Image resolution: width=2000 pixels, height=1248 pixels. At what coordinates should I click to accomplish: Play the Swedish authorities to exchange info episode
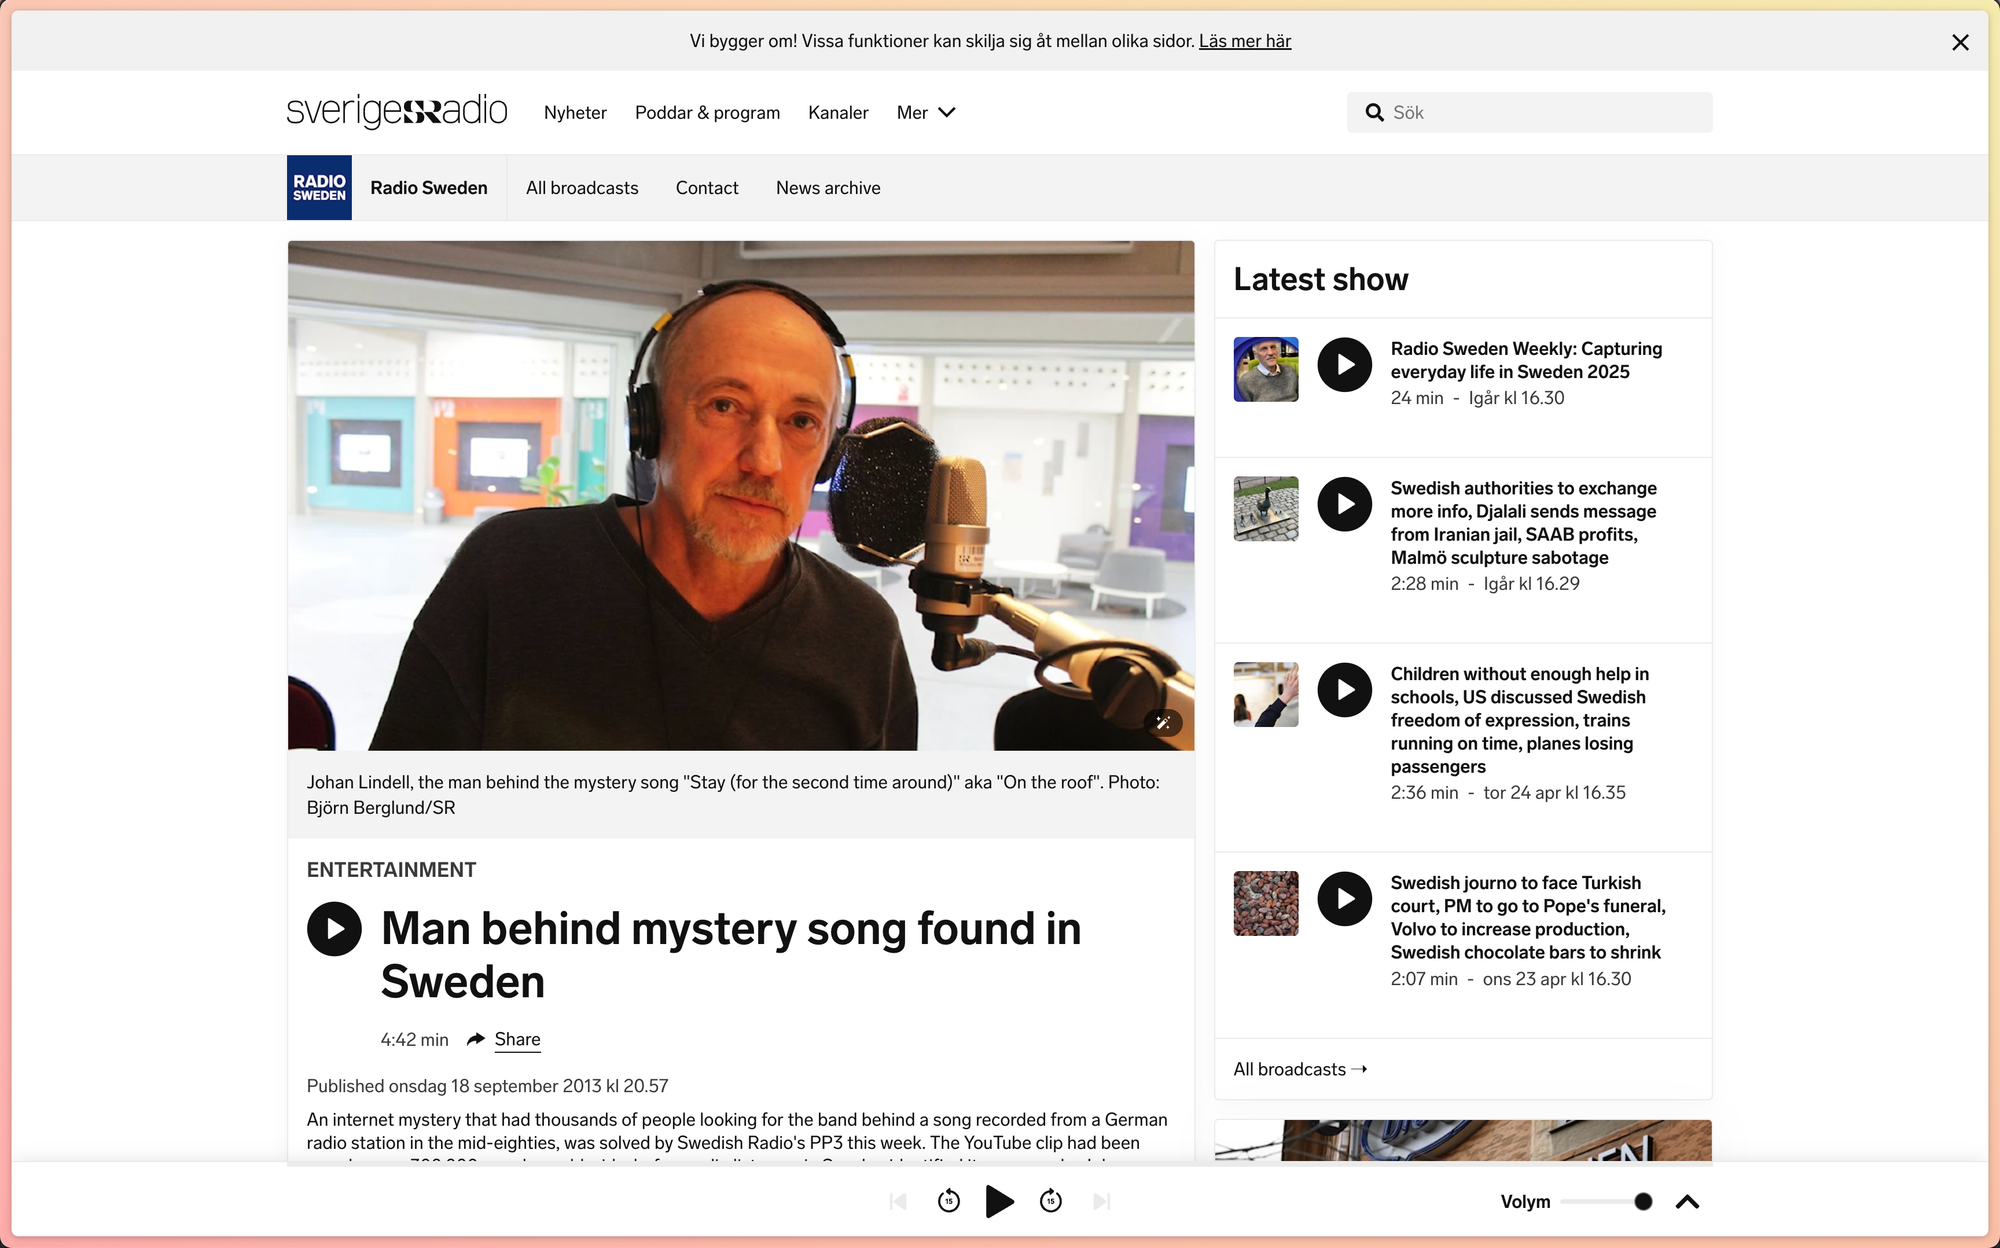click(x=1344, y=504)
